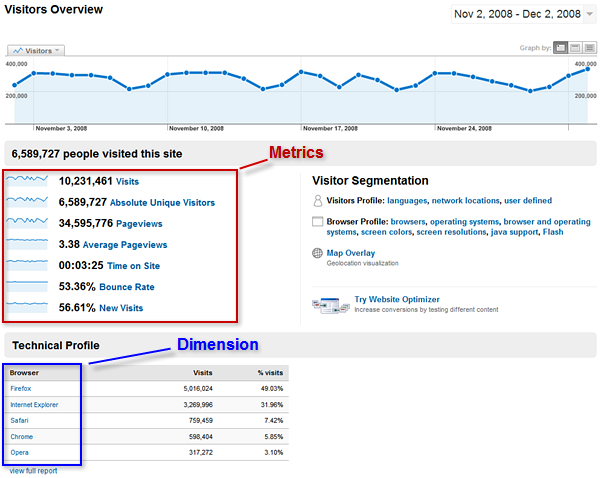This screenshot has width=600, height=478.
Task: Click the Firefox browser row link
Action: [x=21, y=388]
